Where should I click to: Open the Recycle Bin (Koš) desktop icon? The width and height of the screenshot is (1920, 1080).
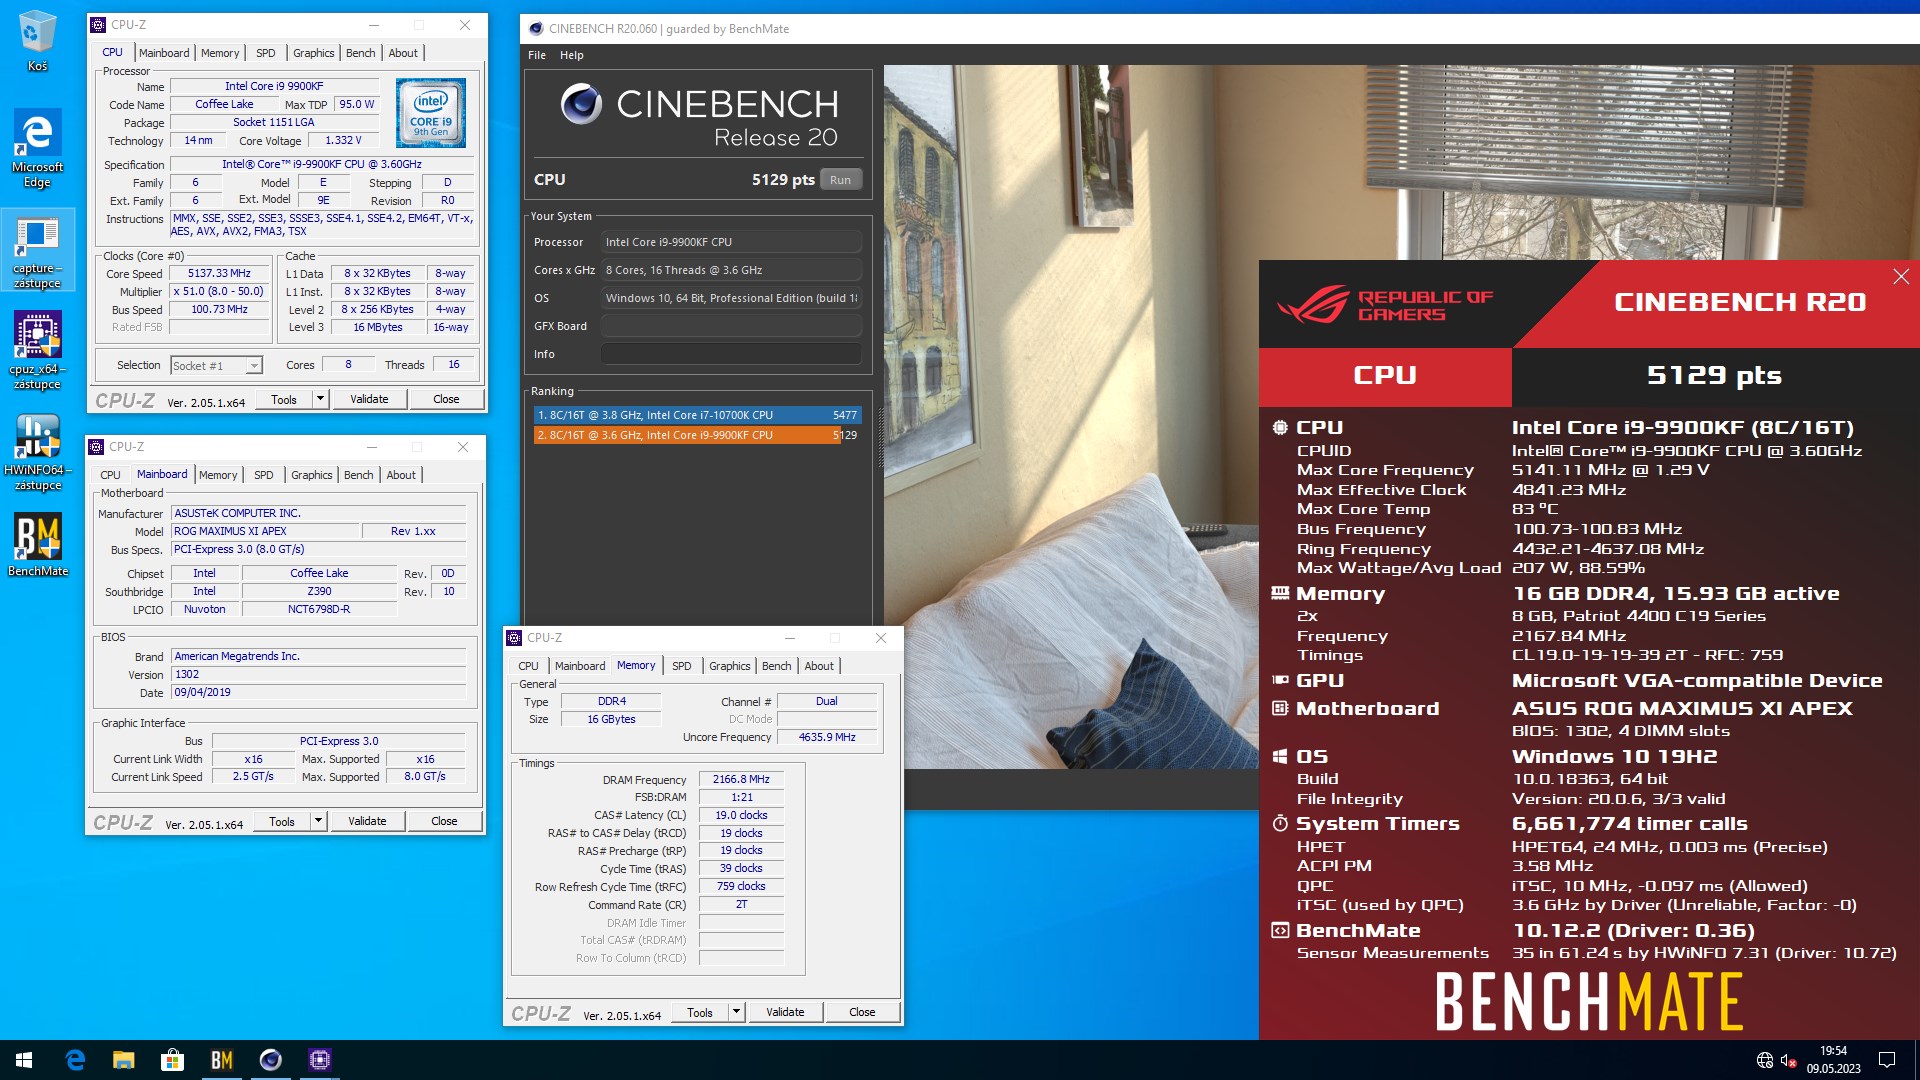point(37,40)
